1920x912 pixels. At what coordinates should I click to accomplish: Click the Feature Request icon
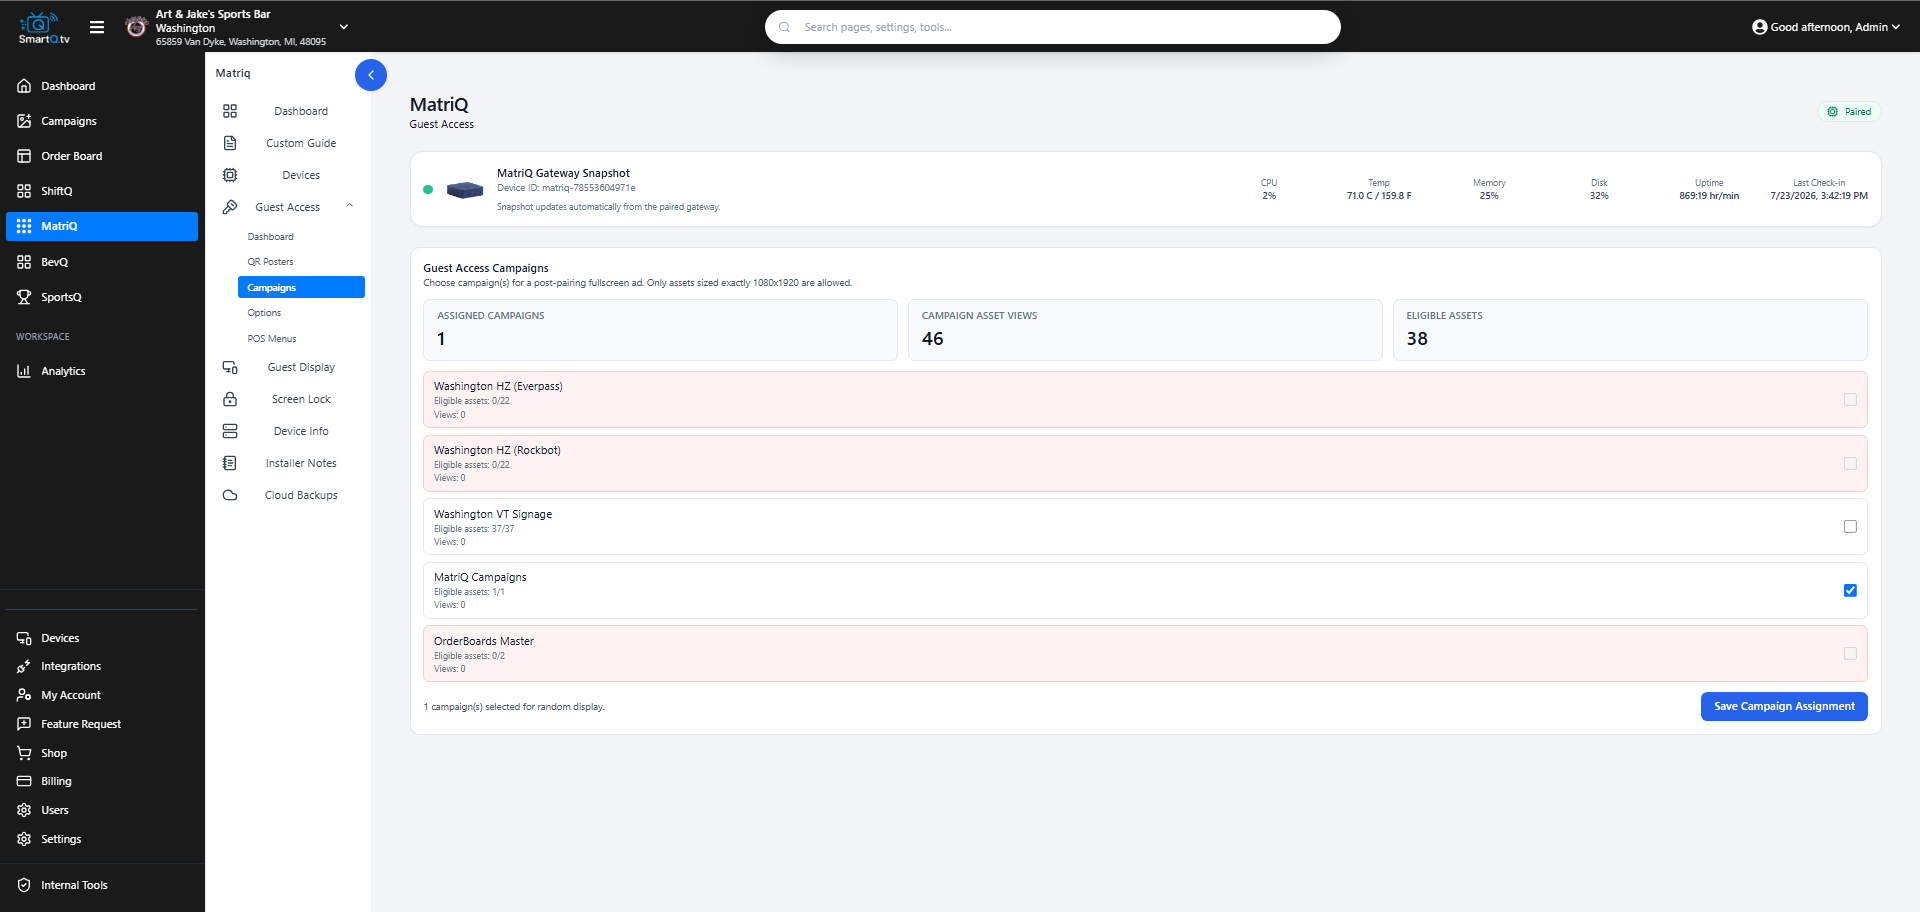coord(24,724)
